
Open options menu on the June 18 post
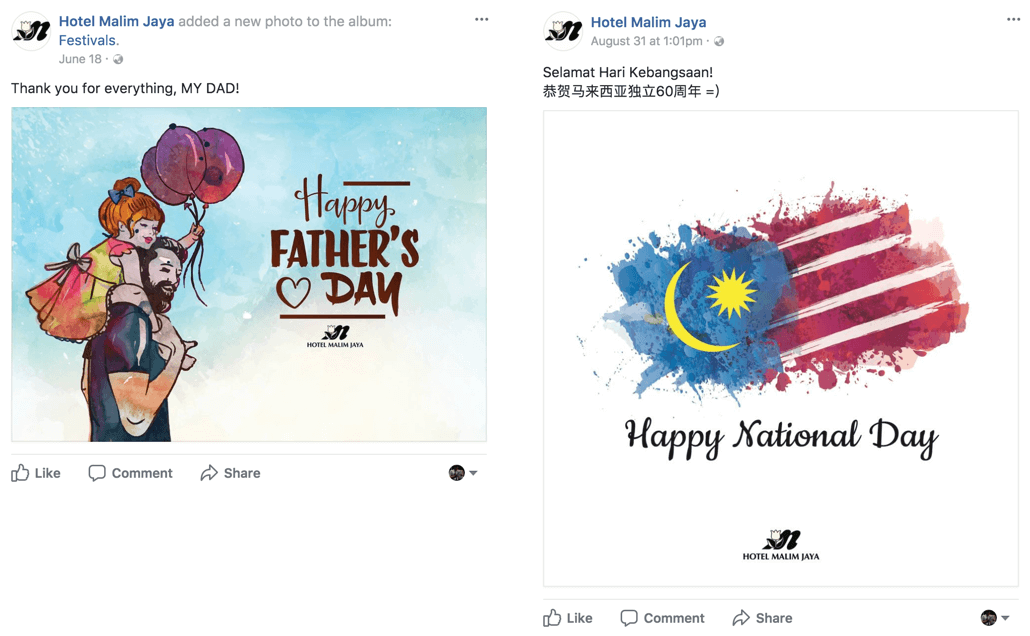(x=481, y=19)
